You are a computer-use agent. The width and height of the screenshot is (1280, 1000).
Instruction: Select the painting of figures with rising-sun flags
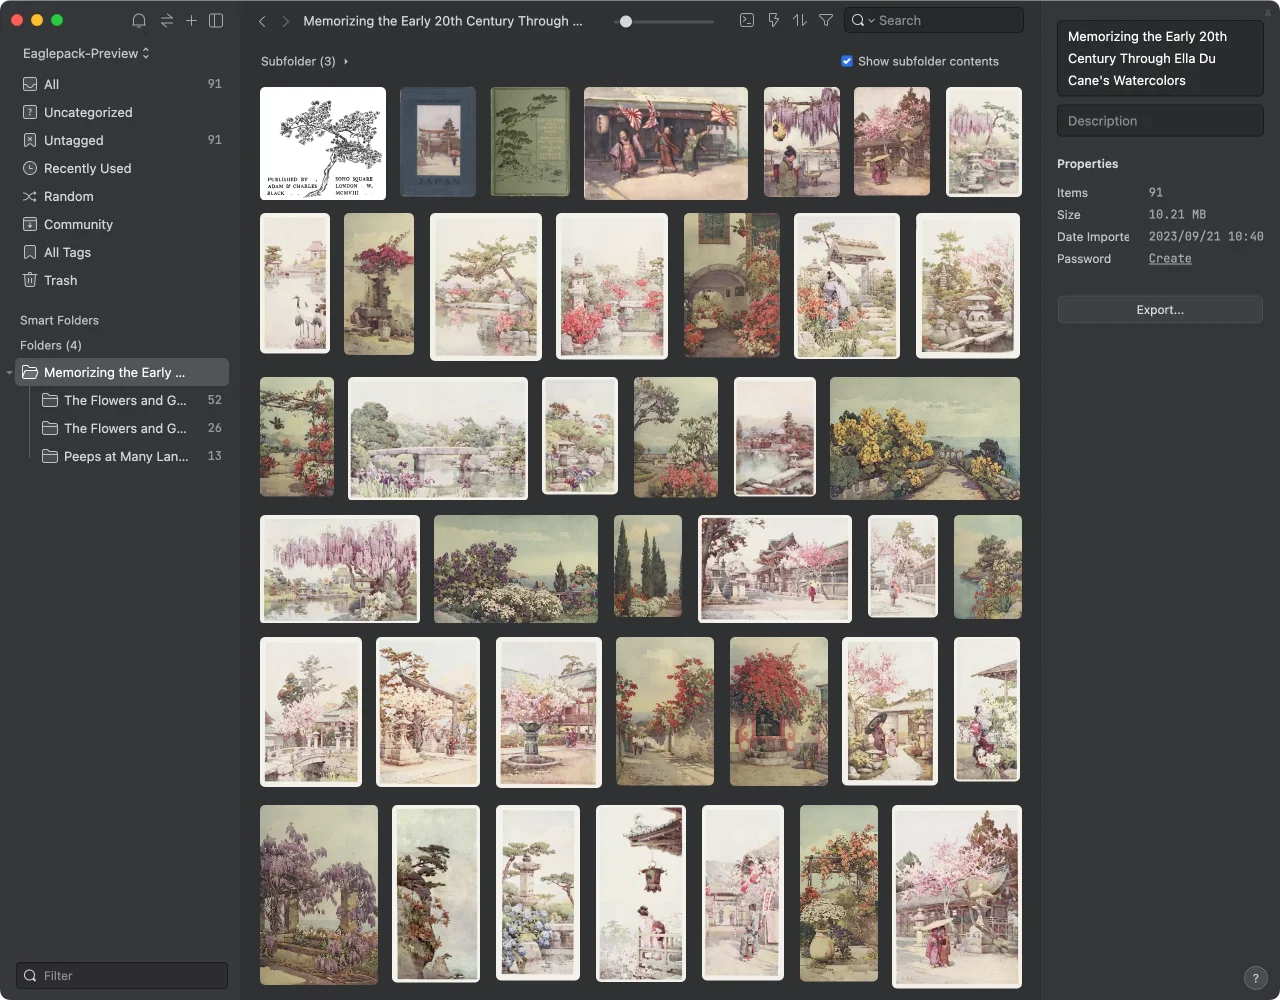666,143
